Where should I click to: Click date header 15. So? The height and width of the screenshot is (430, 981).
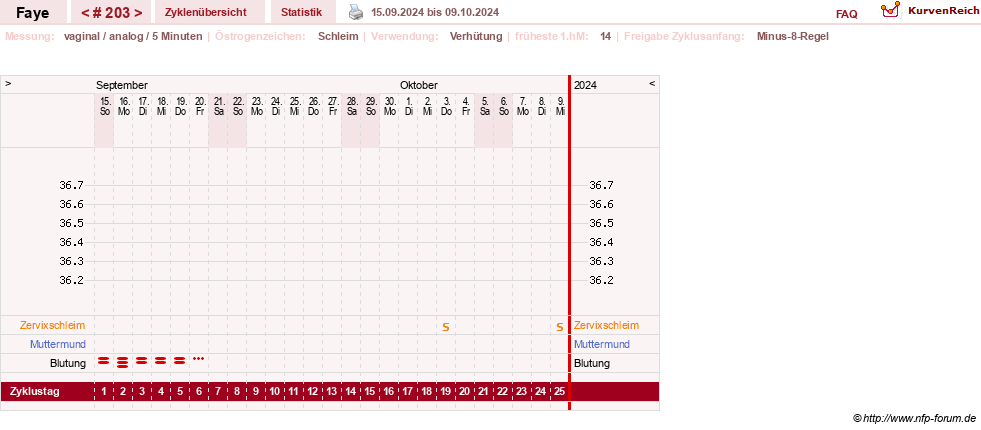(x=104, y=106)
